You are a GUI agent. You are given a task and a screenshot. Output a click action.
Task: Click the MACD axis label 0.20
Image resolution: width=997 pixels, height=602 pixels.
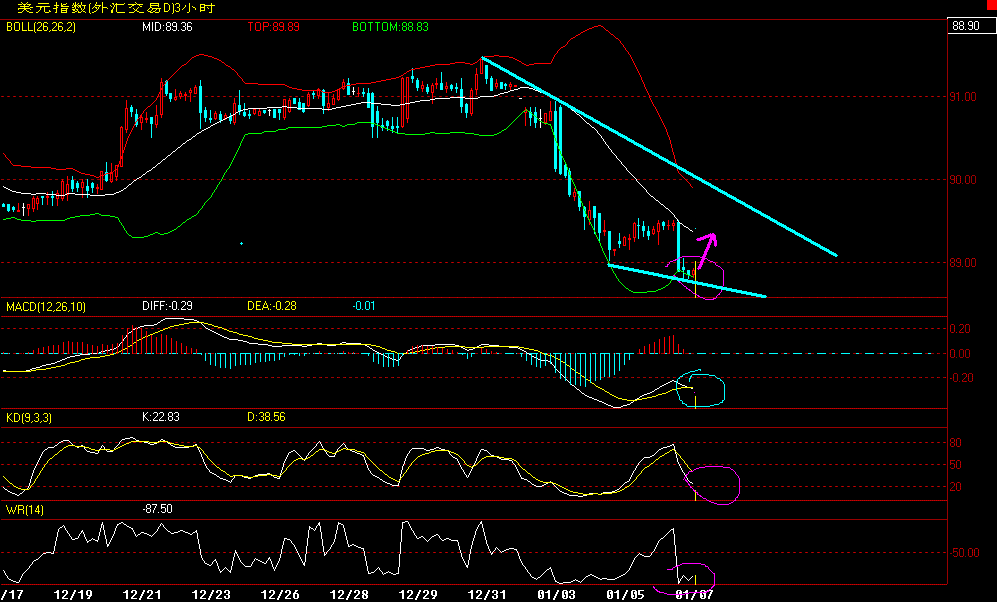point(960,329)
